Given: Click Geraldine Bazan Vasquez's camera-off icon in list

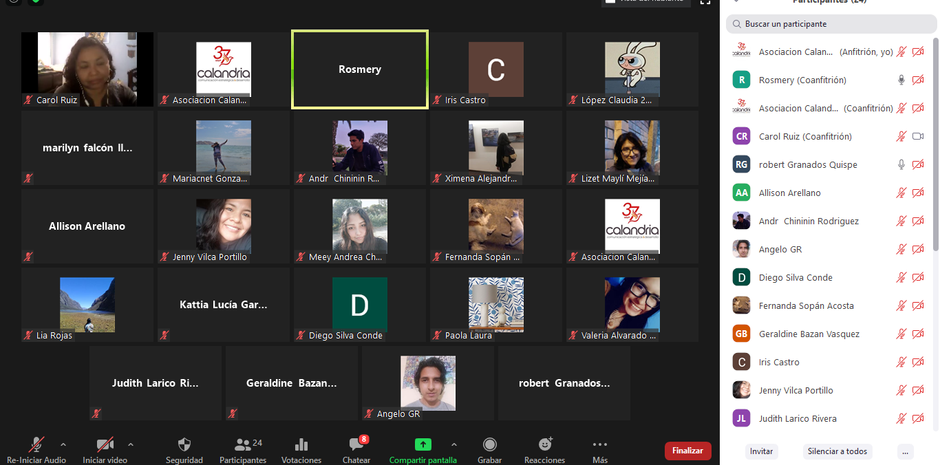Looking at the screenshot, I should pyautogui.click(x=917, y=334).
